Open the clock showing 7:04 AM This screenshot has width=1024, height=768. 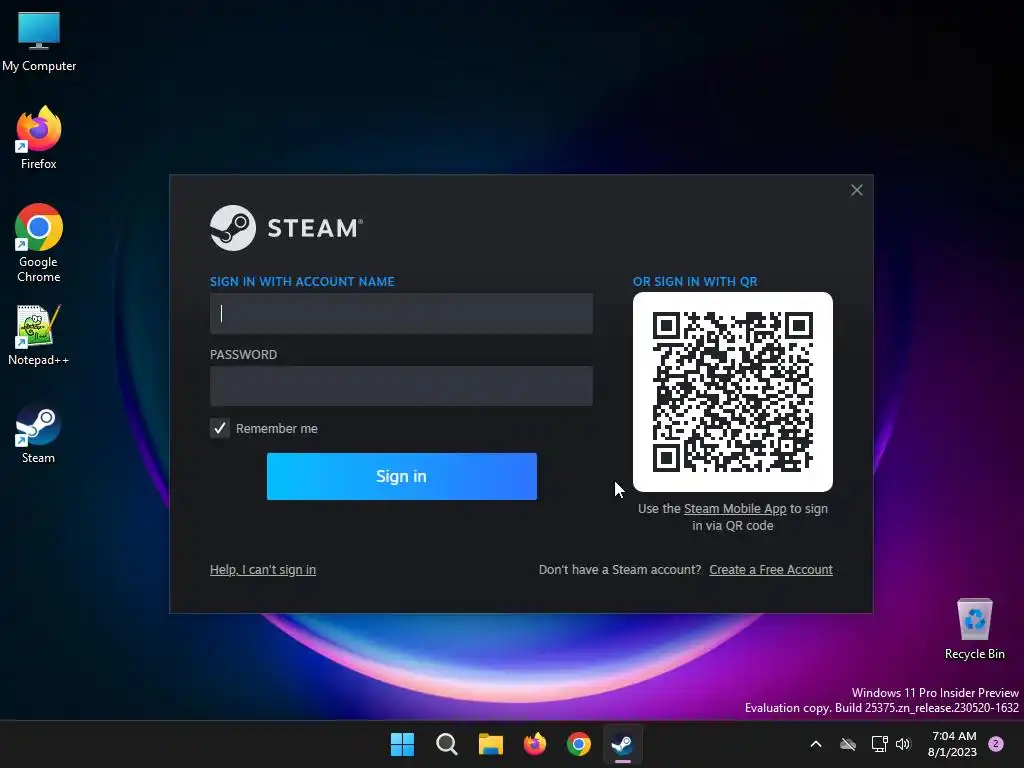tap(953, 744)
